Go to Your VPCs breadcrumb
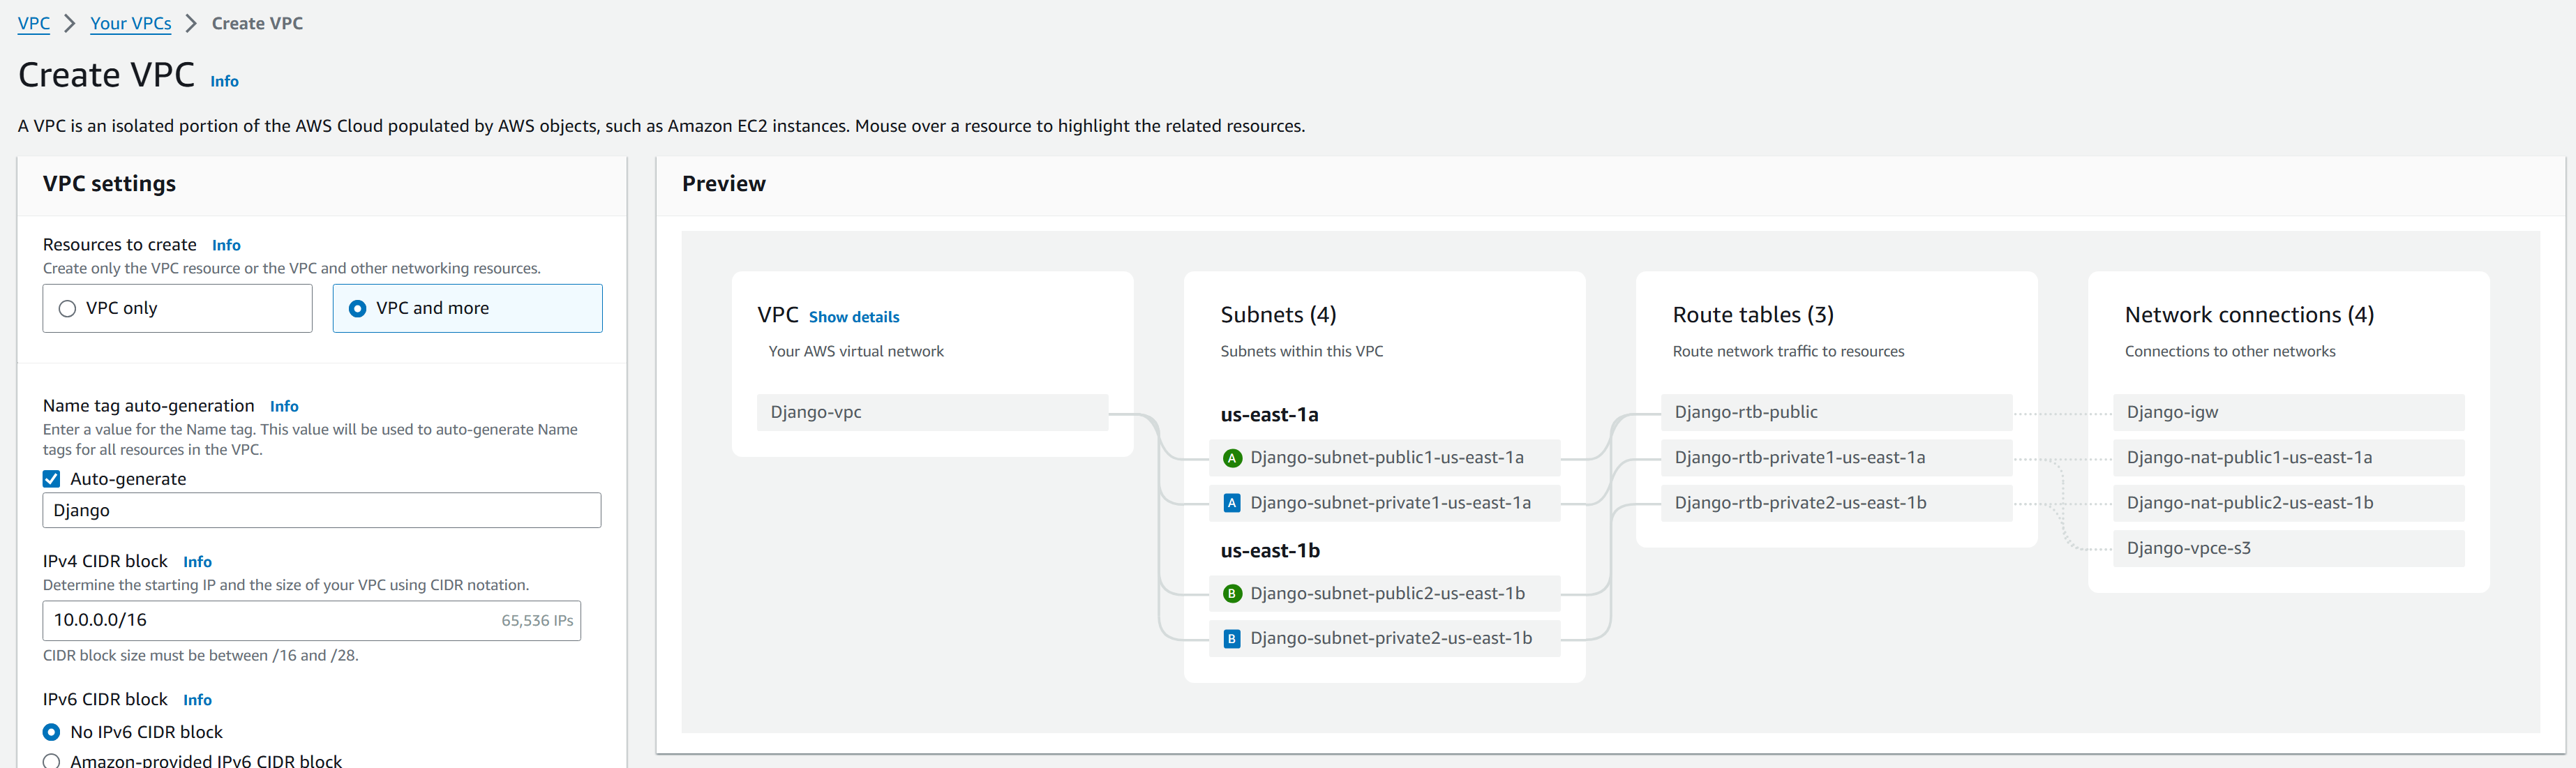This screenshot has height=768, width=2576. tap(130, 23)
